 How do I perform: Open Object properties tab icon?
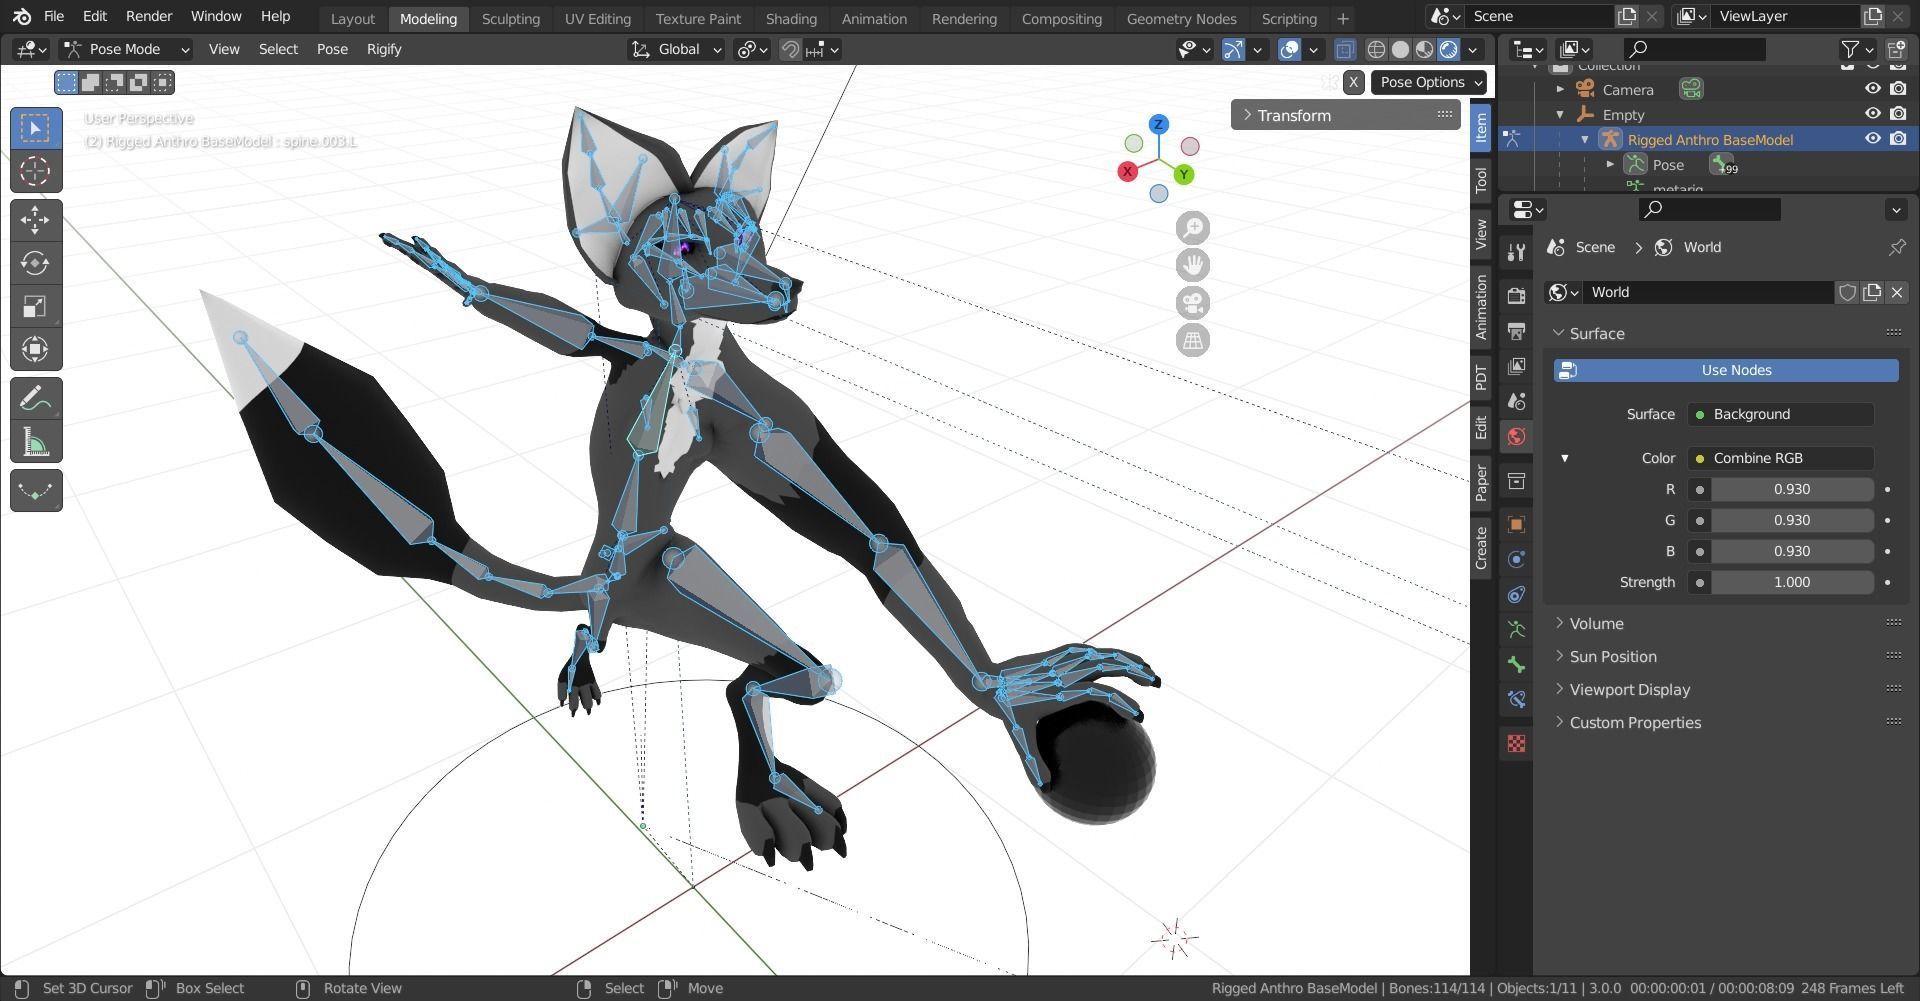[1516, 524]
